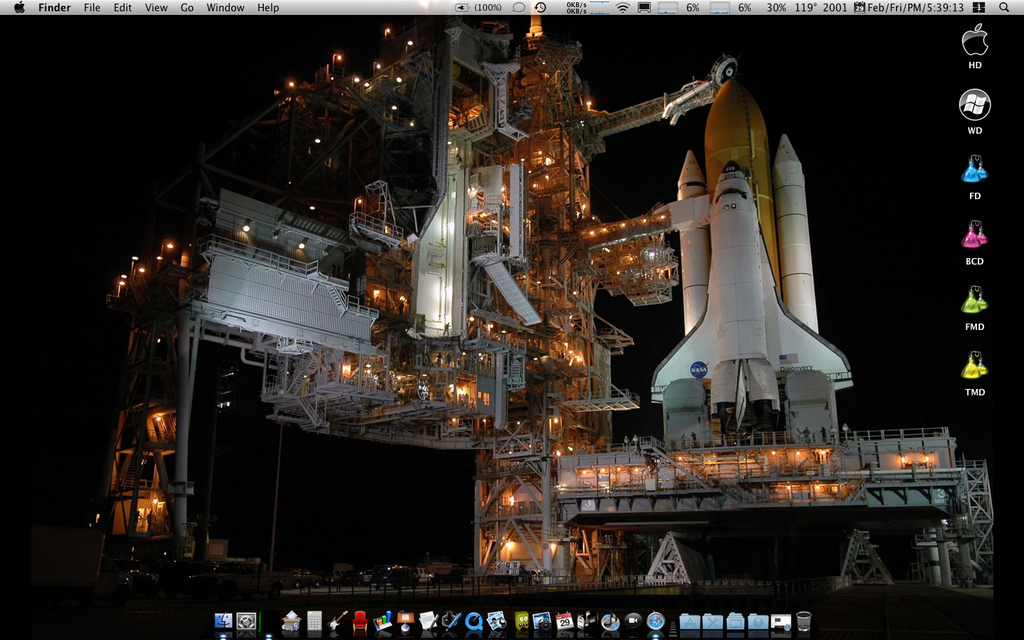The height and width of the screenshot is (640, 1024).
Task: Open GarageBand guitar icon in Dock
Action: point(338,621)
